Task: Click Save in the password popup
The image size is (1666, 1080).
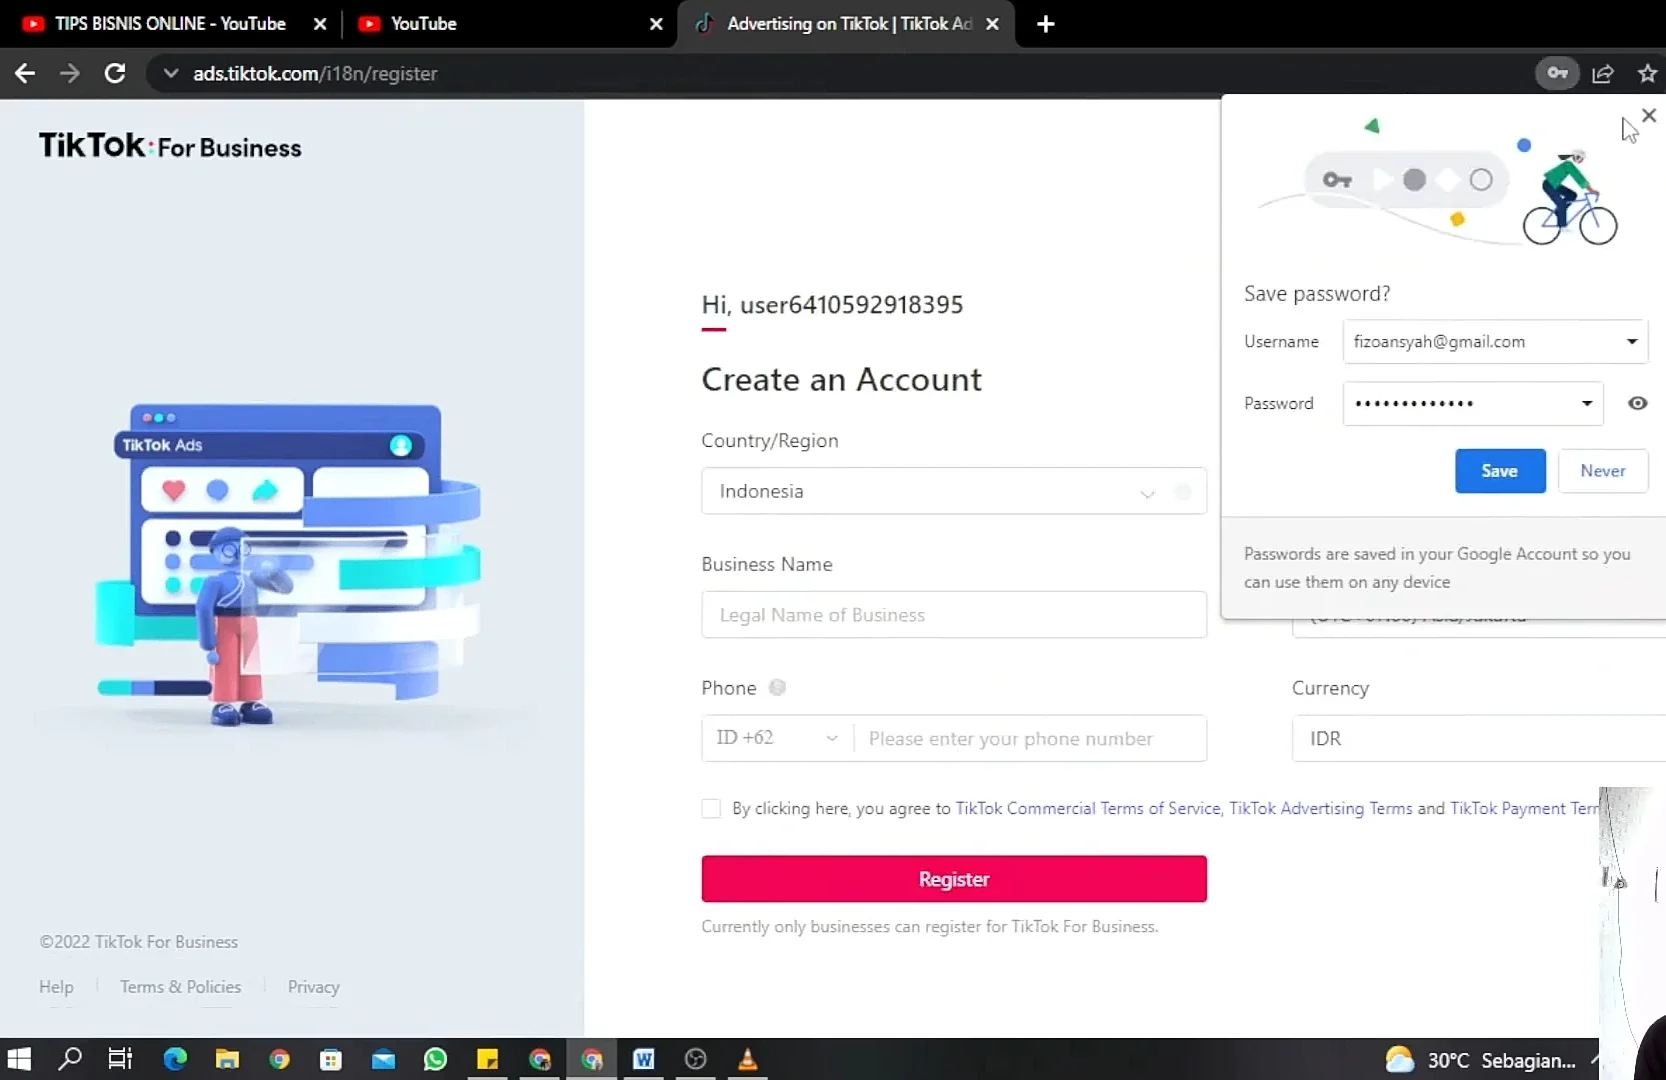Action: (x=1499, y=471)
